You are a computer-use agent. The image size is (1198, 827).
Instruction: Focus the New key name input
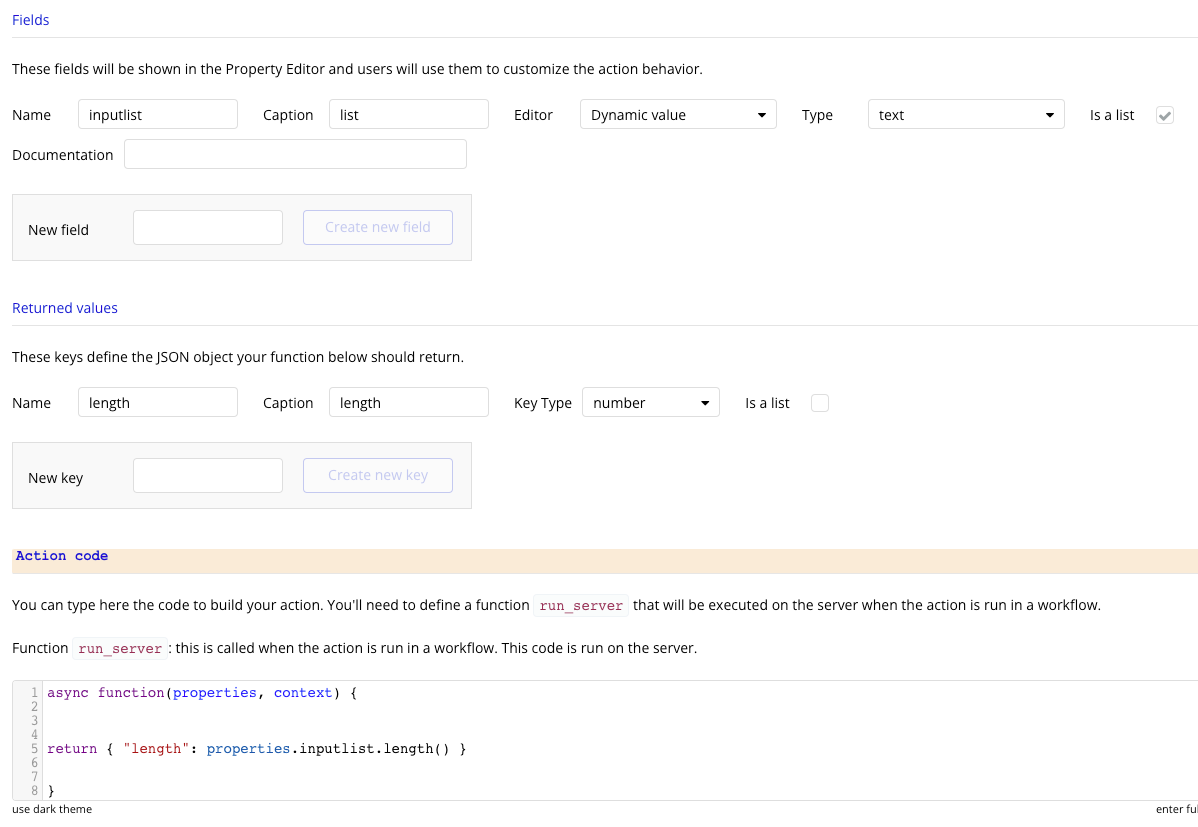tap(208, 475)
